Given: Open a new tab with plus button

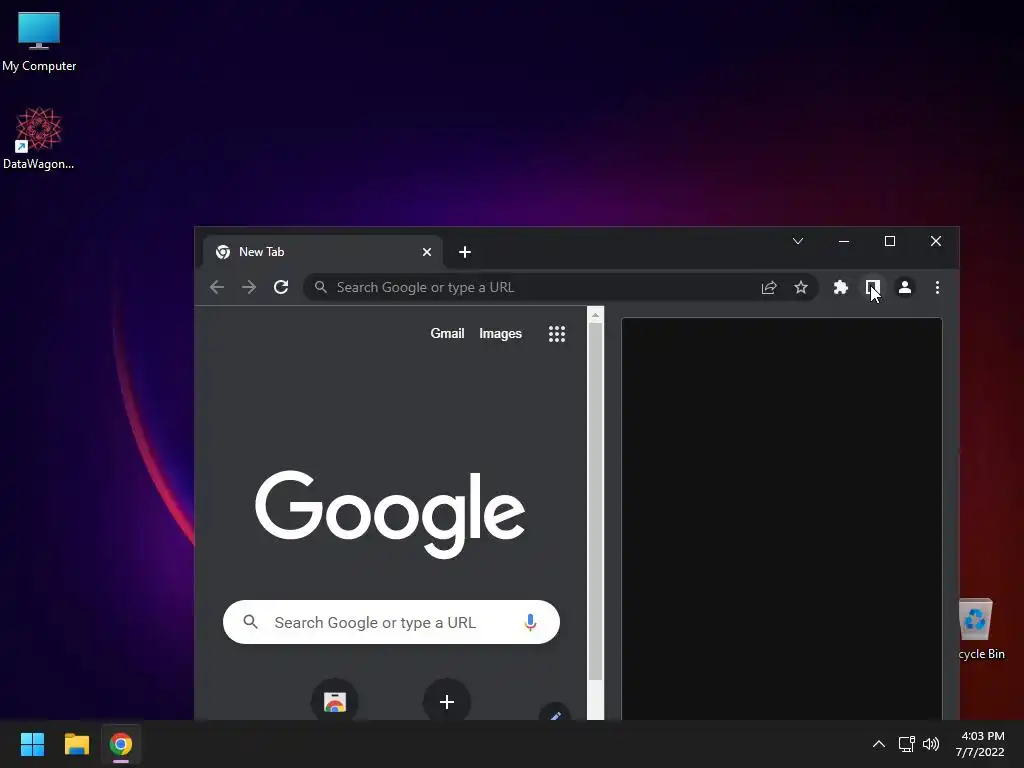Looking at the screenshot, I should (464, 252).
